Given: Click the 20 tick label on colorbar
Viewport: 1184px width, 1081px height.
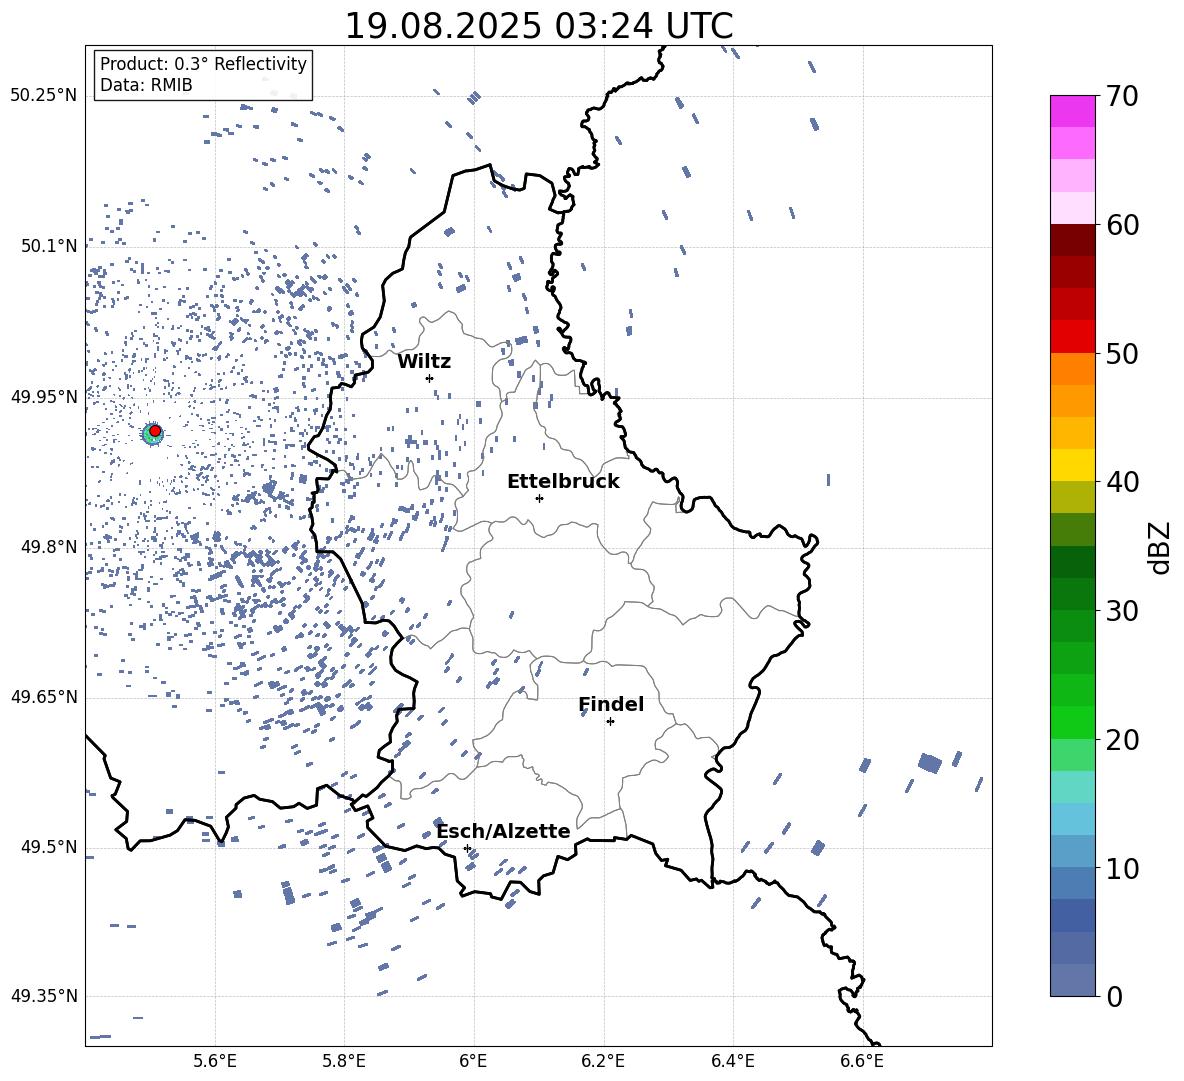Looking at the screenshot, I should 1121,740.
